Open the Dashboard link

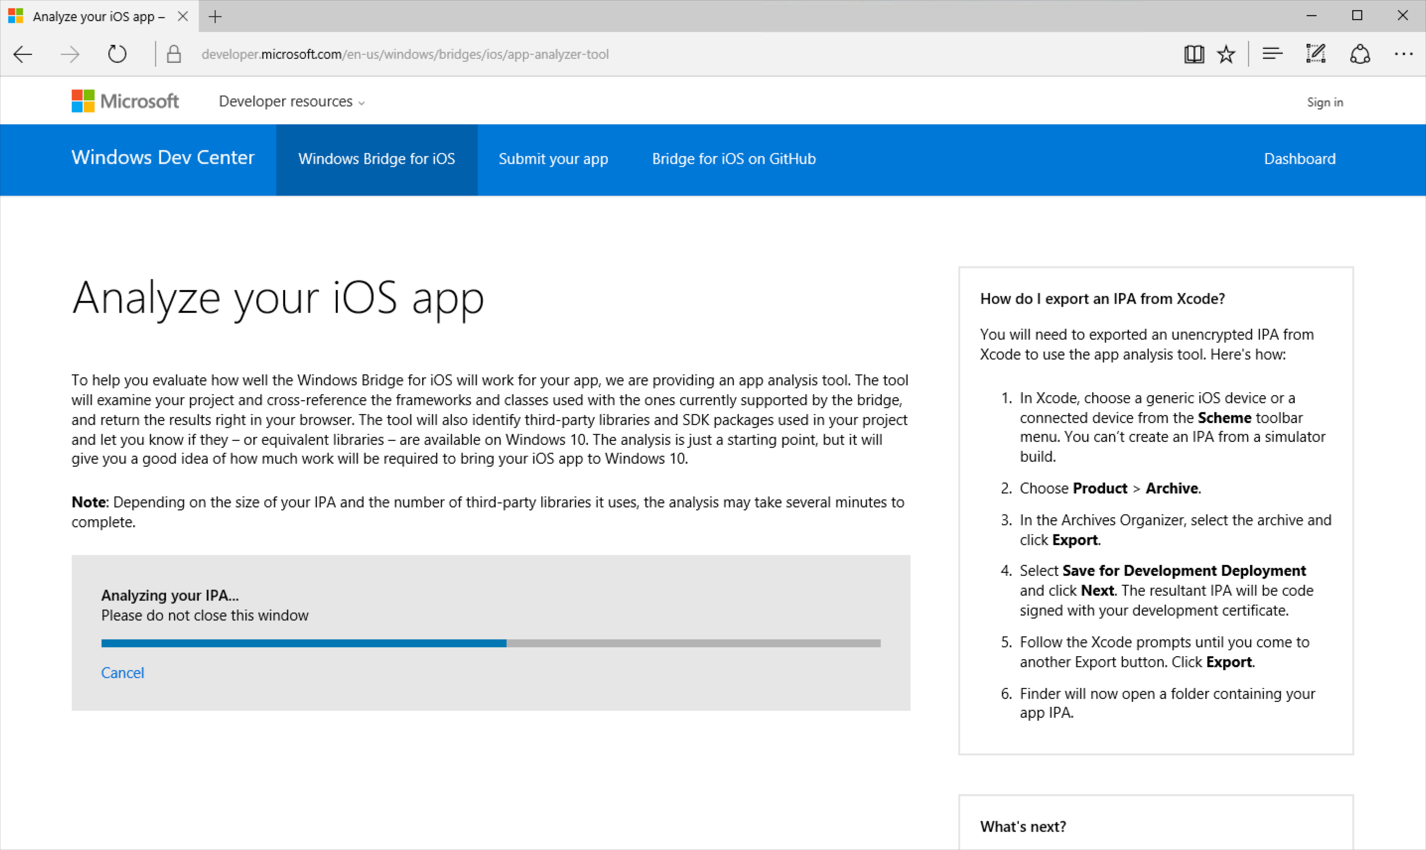[1300, 159]
